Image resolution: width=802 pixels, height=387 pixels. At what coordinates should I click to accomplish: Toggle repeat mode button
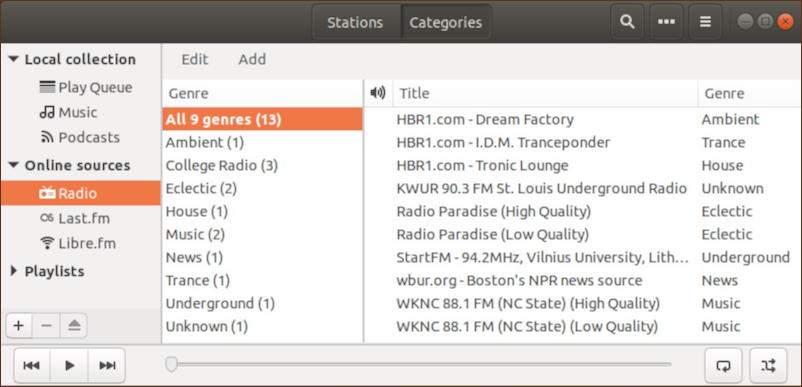723,366
